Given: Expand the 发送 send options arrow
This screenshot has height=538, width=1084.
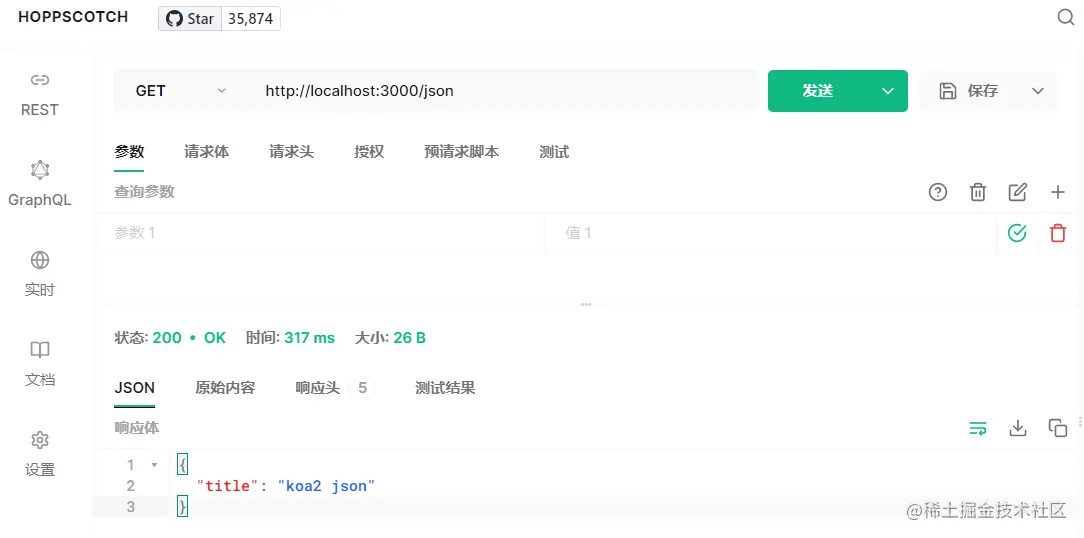Looking at the screenshot, I should [888, 91].
